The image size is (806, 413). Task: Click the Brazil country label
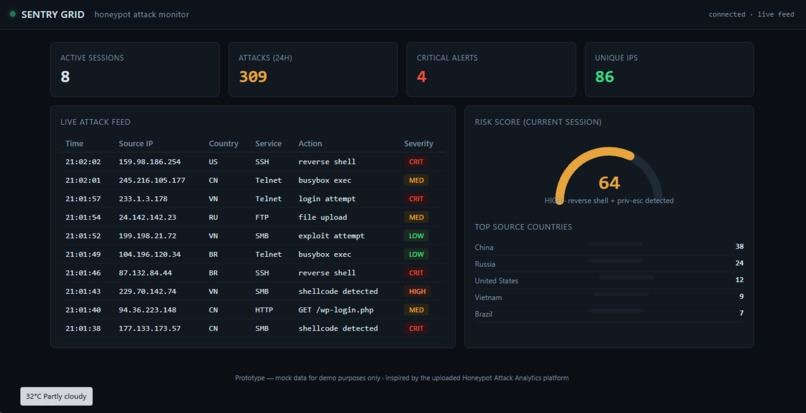pyautogui.click(x=484, y=314)
